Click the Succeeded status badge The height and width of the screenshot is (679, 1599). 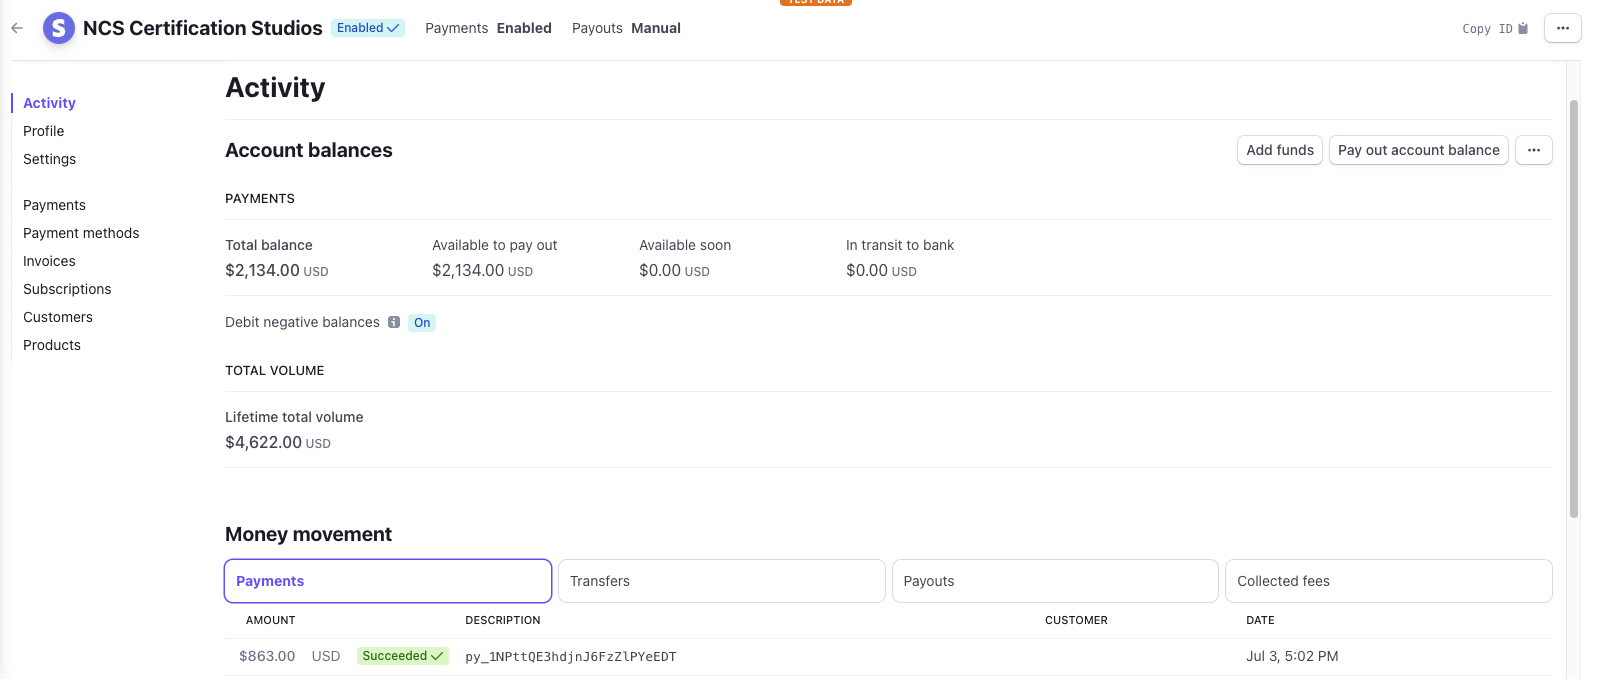point(402,656)
